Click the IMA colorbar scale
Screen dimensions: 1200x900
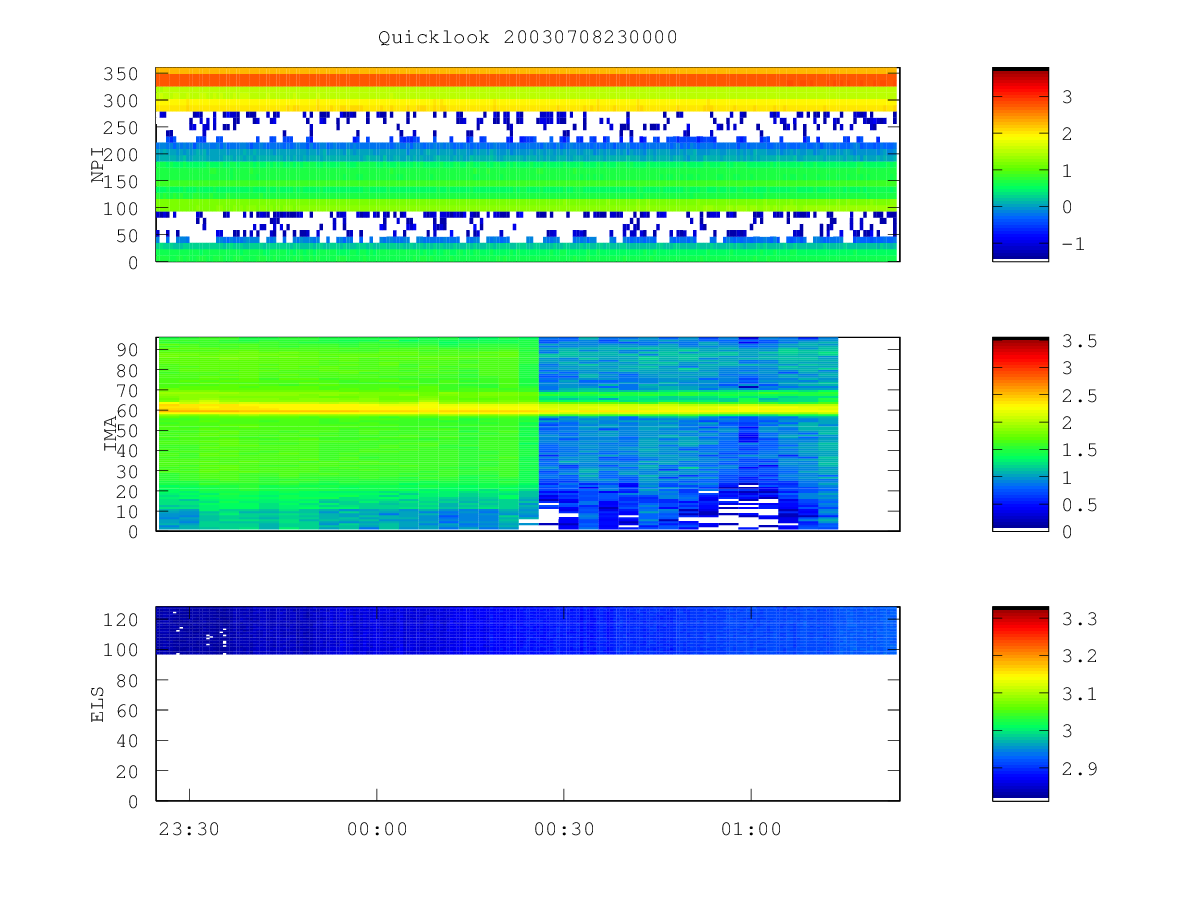pos(1020,434)
